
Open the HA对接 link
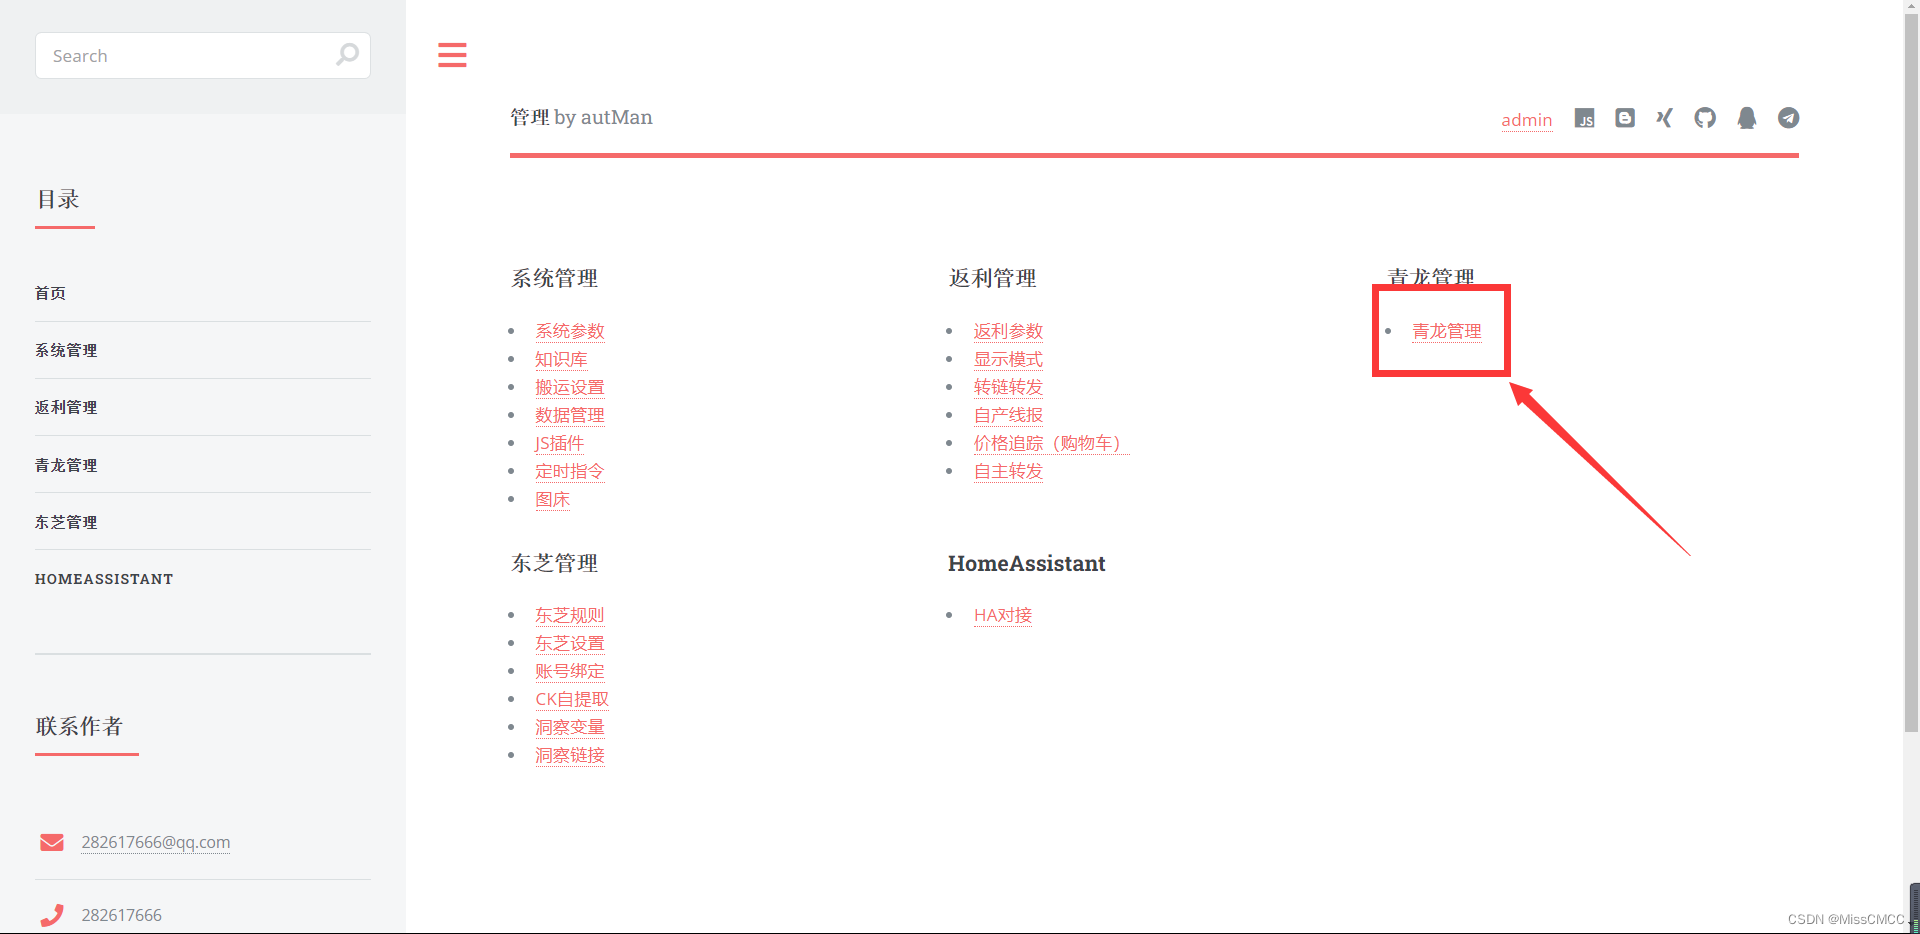pyautogui.click(x=1003, y=615)
